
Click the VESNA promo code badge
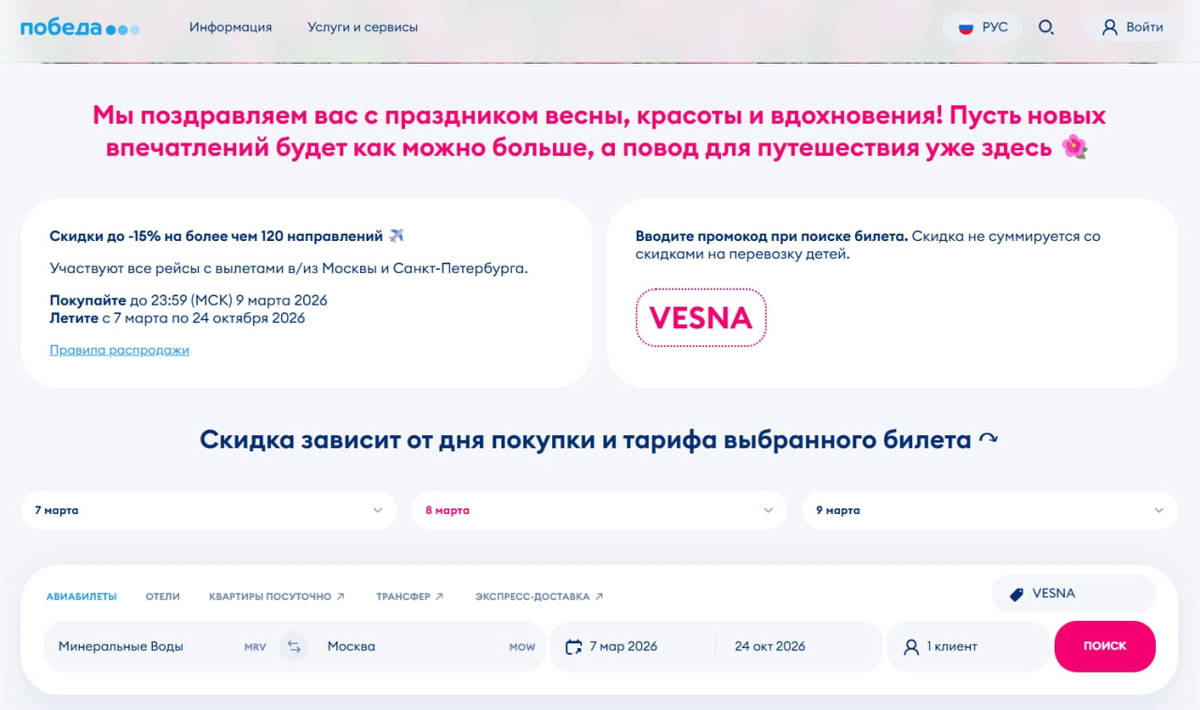click(x=701, y=318)
